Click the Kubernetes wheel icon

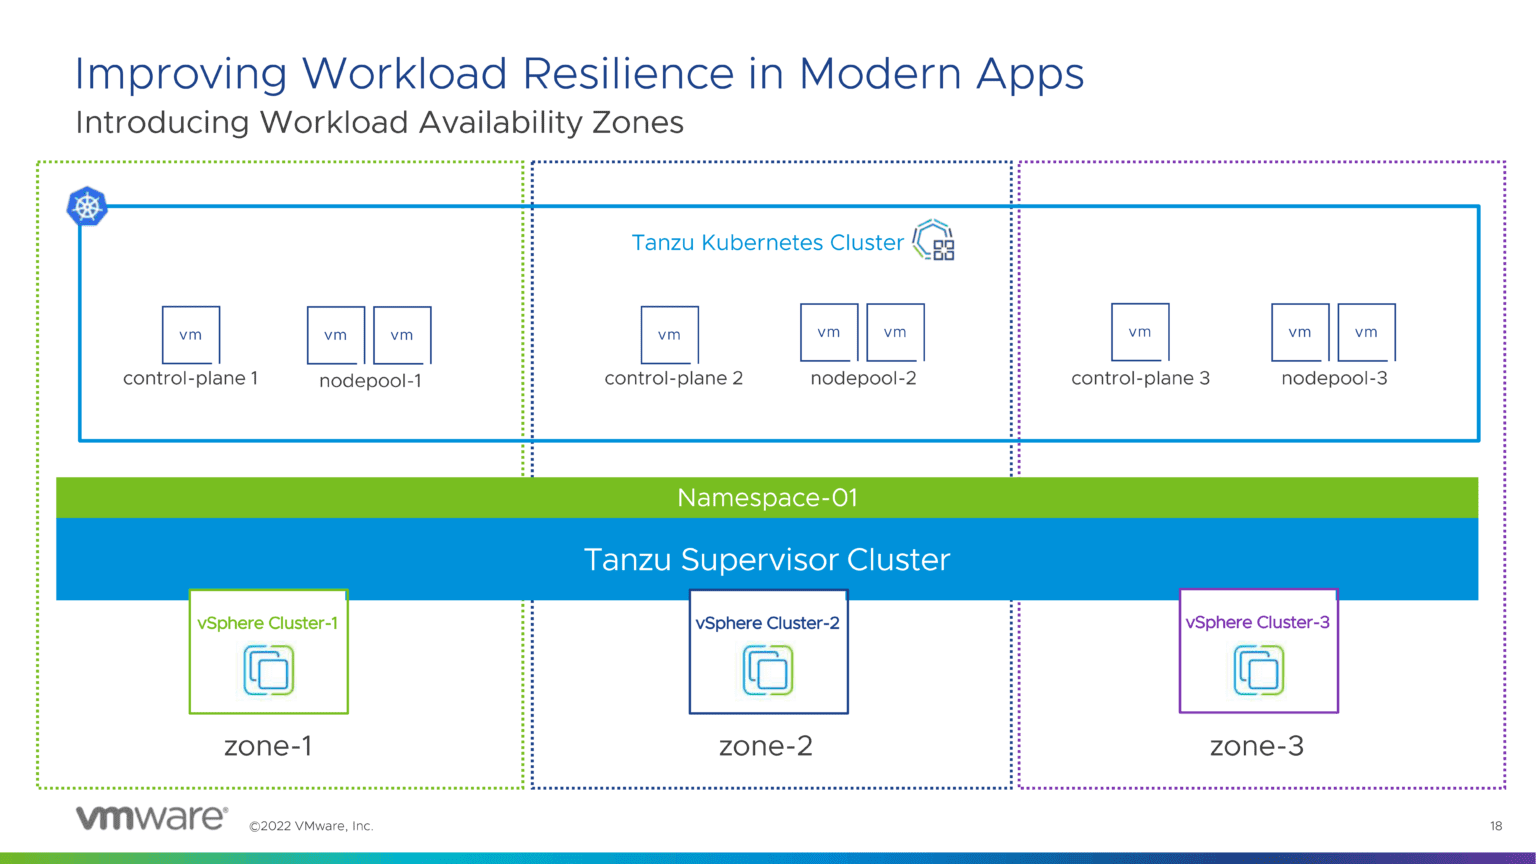87,206
